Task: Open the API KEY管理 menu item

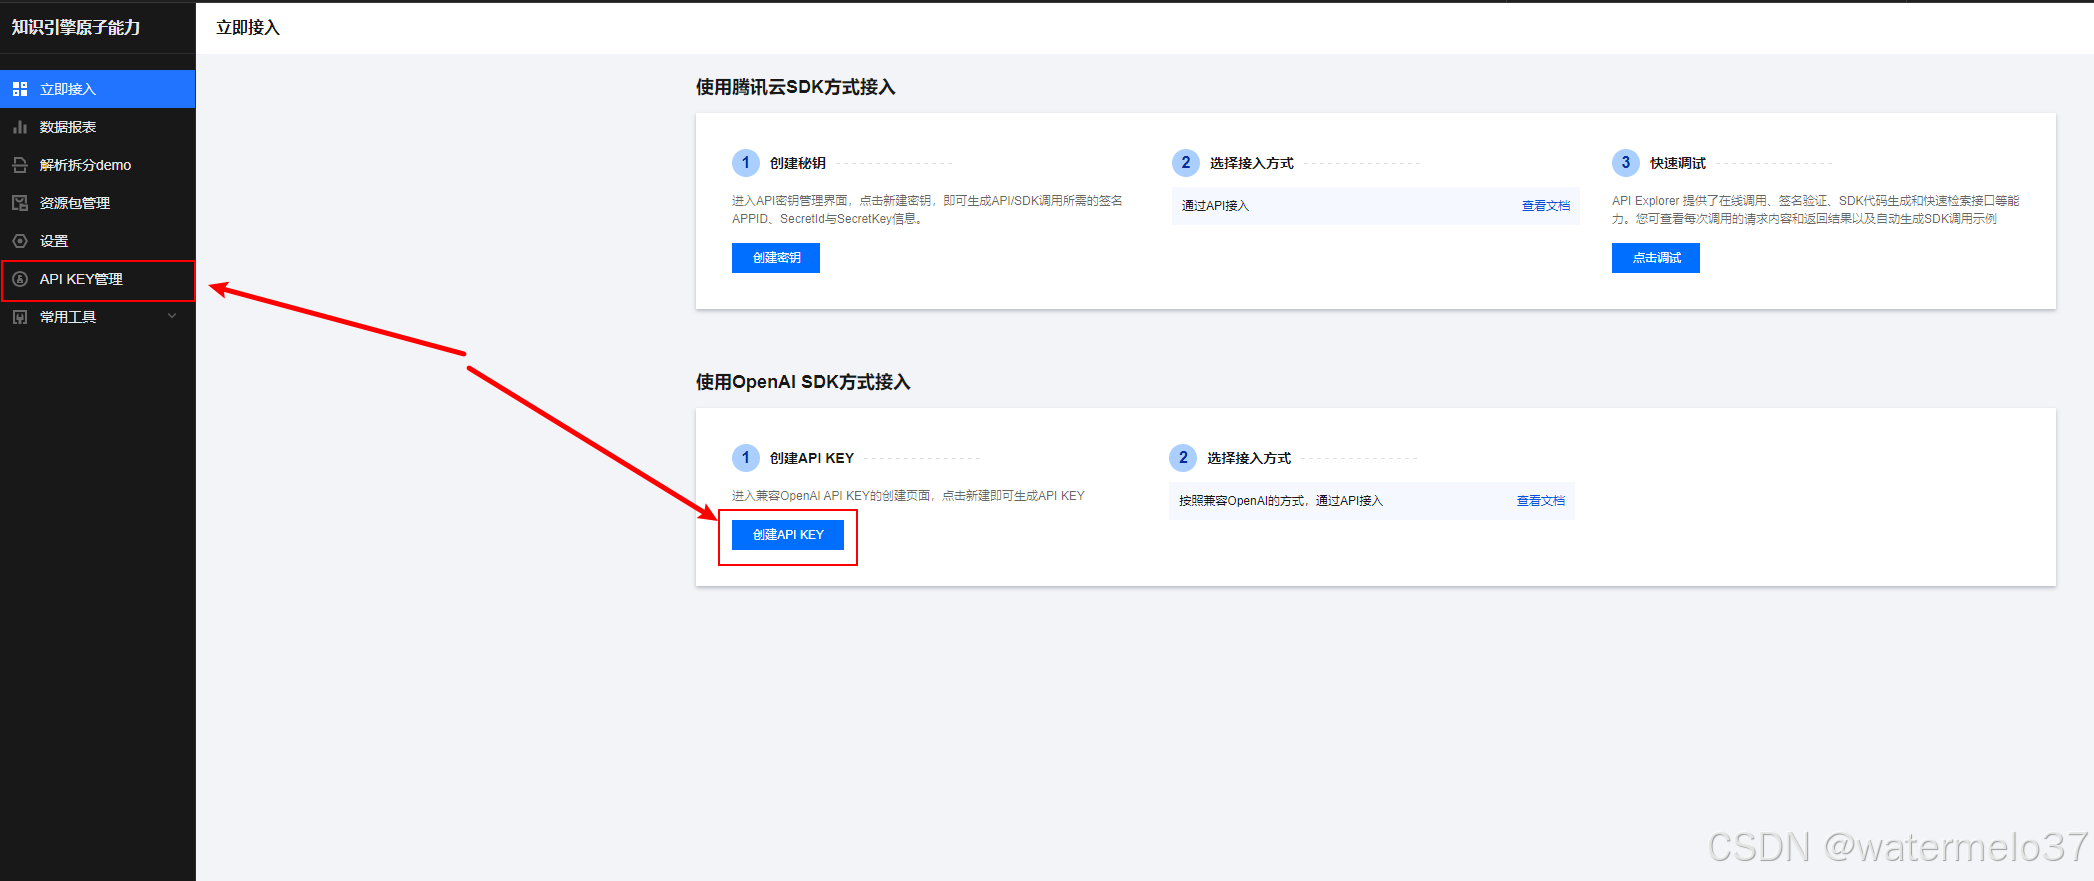Action: [x=81, y=279]
